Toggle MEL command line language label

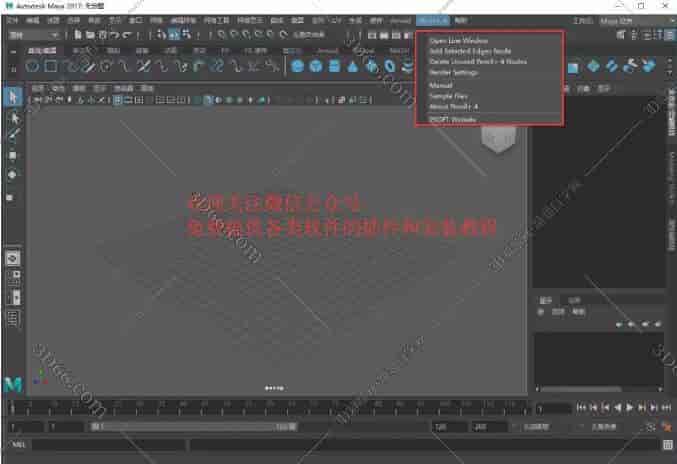(x=18, y=445)
